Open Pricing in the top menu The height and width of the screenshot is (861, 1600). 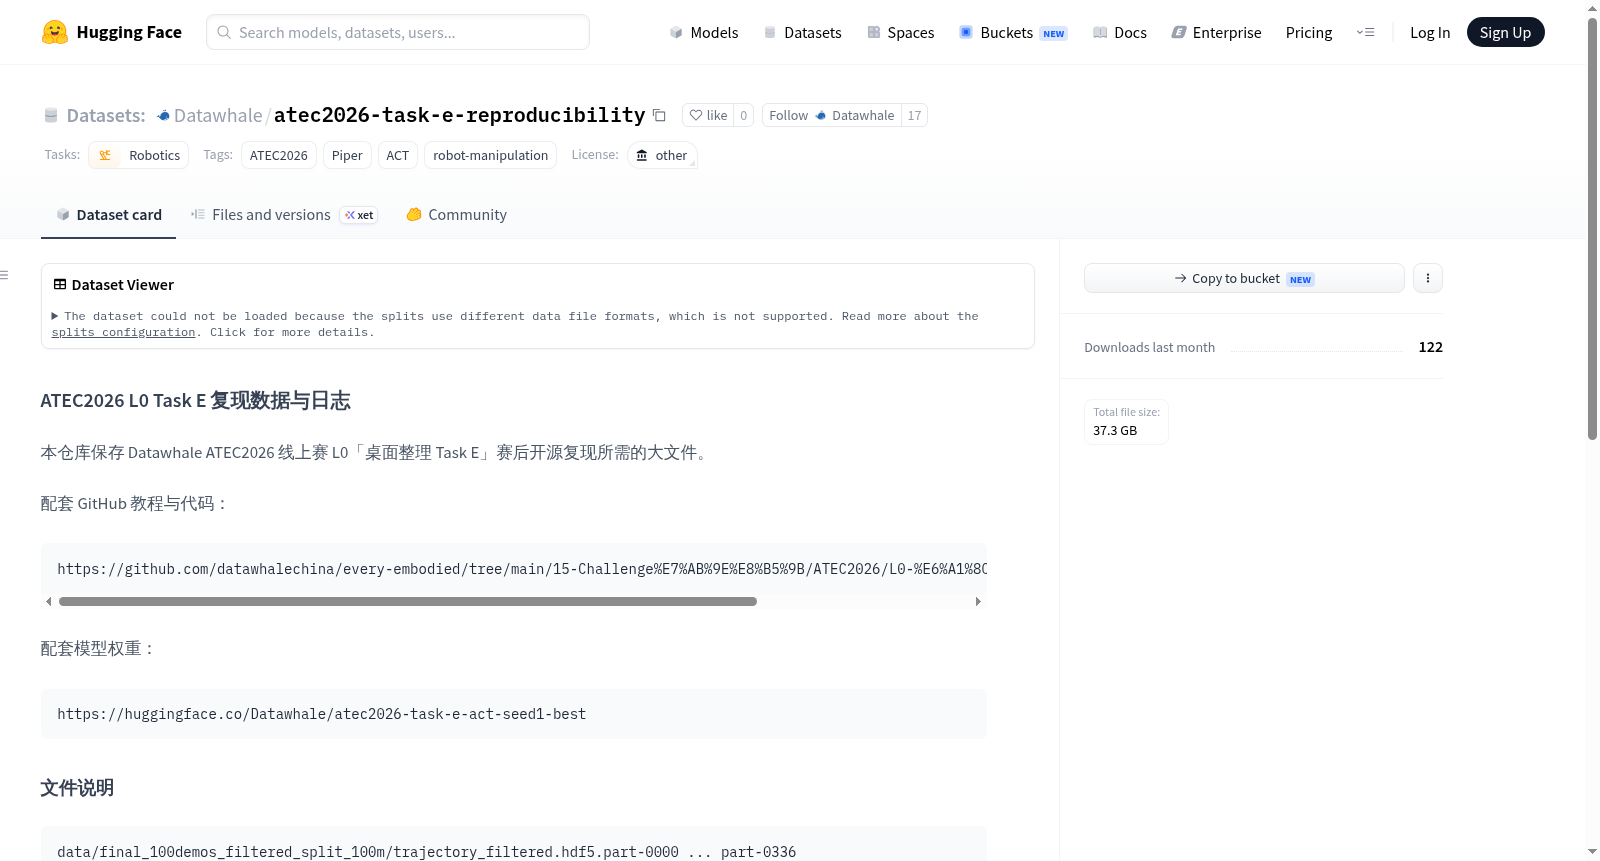[x=1309, y=32]
